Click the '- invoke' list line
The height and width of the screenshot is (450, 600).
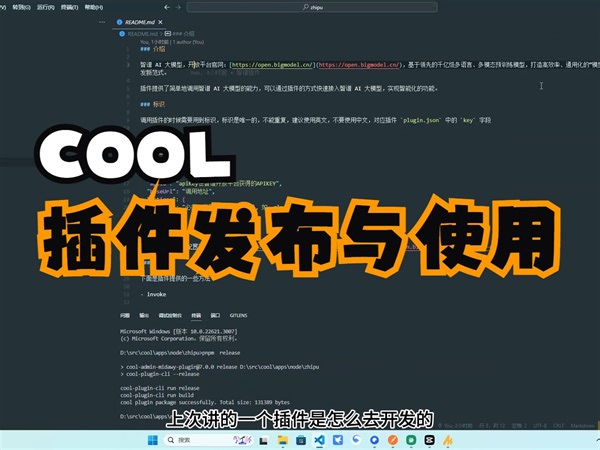pos(153,294)
